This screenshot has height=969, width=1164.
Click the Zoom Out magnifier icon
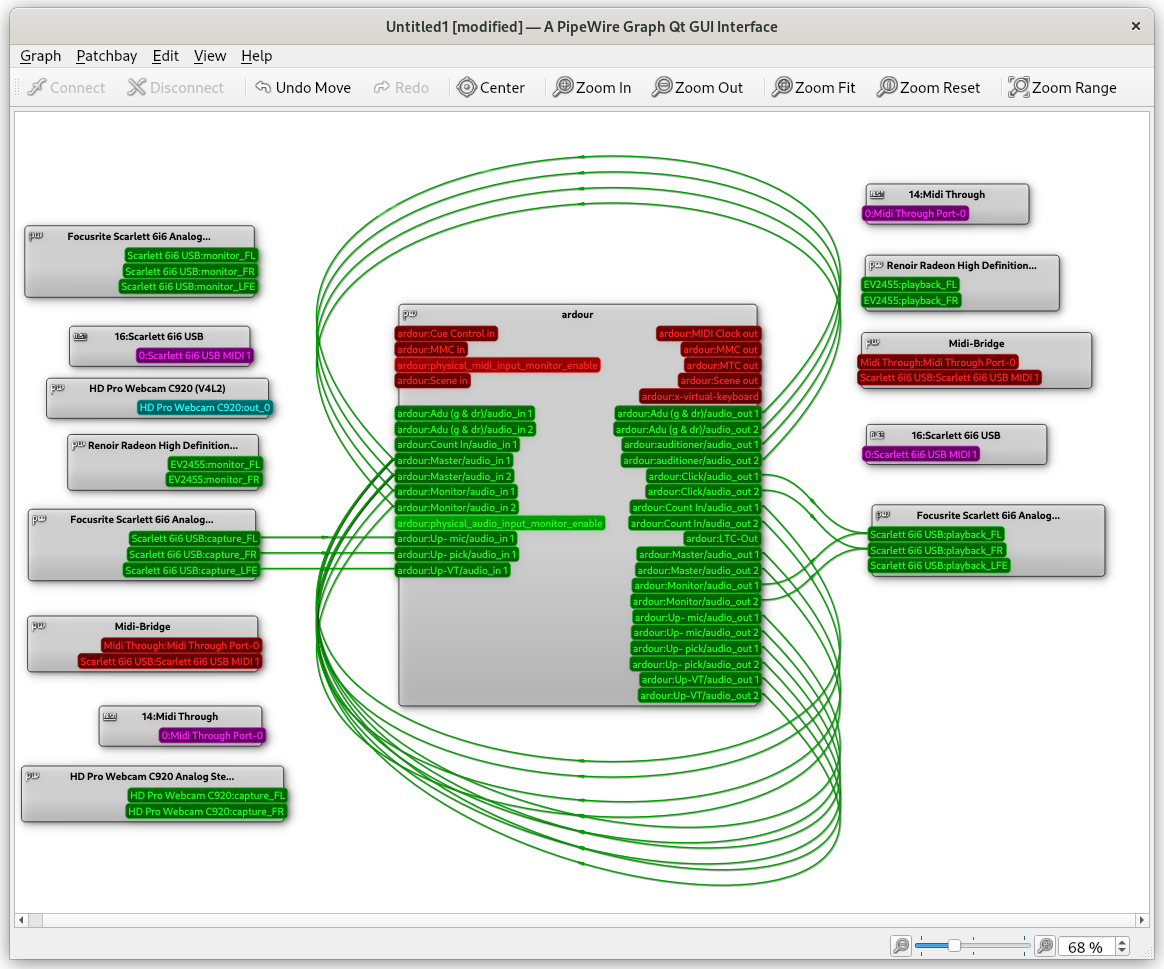click(x=661, y=88)
